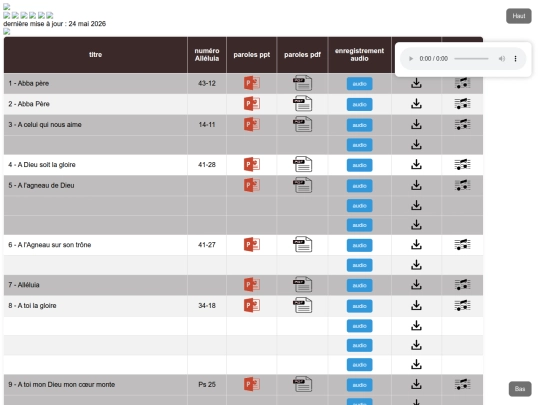Open PowerPoint for A Dieu soit la gloire
540x405 pixels.
coord(252,164)
